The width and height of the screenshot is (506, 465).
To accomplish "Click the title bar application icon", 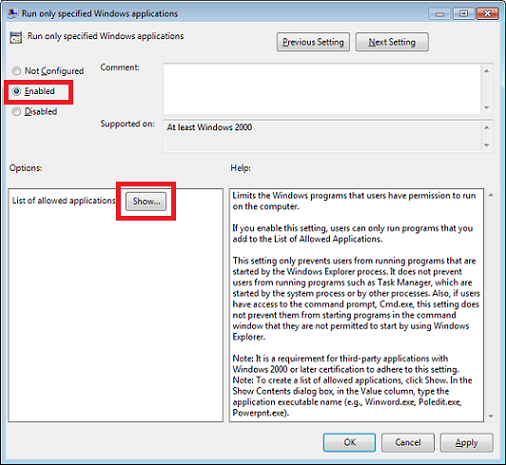I will tap(13, 13).
